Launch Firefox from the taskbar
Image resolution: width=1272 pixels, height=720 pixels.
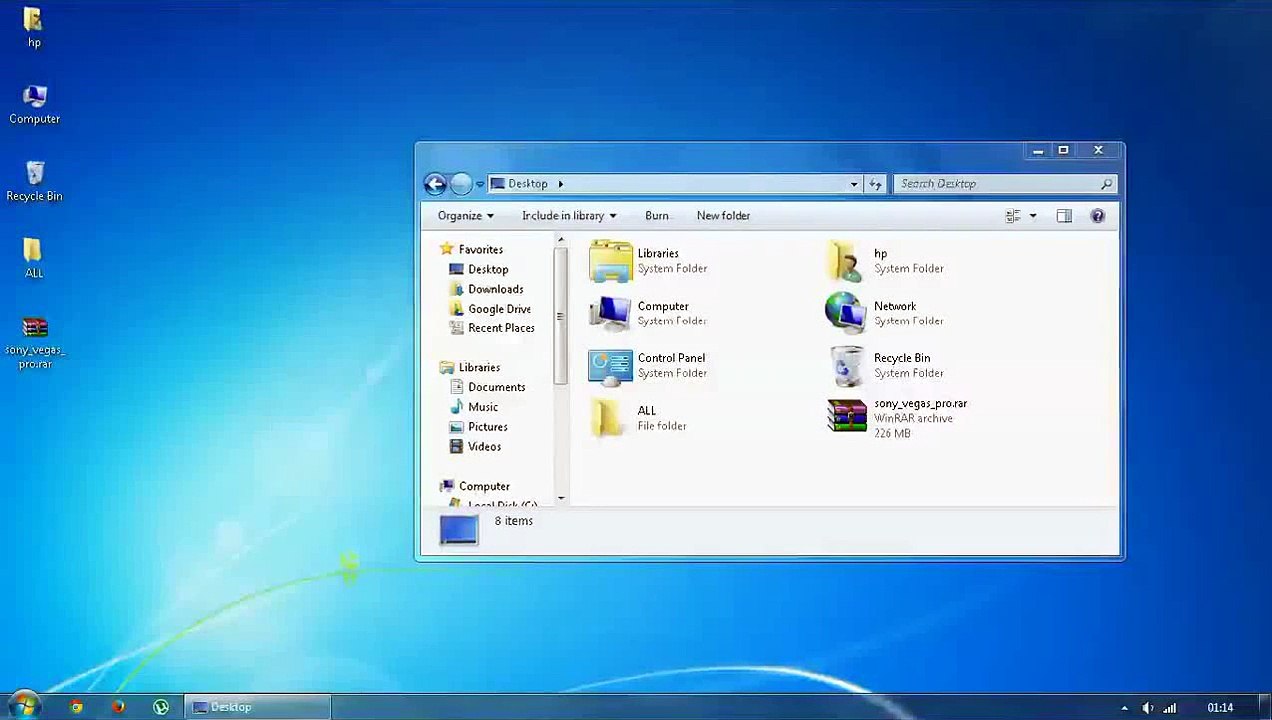118,707
